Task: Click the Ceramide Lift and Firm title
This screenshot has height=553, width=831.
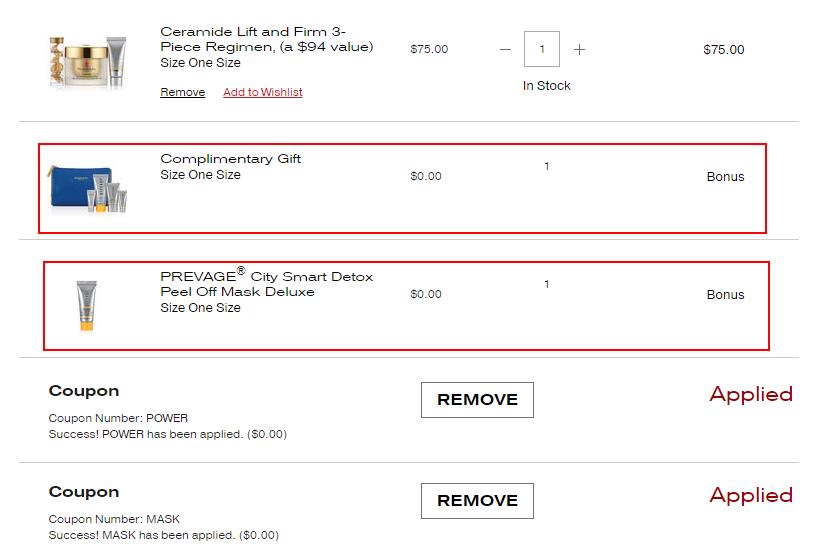Action: coord(266,39)
